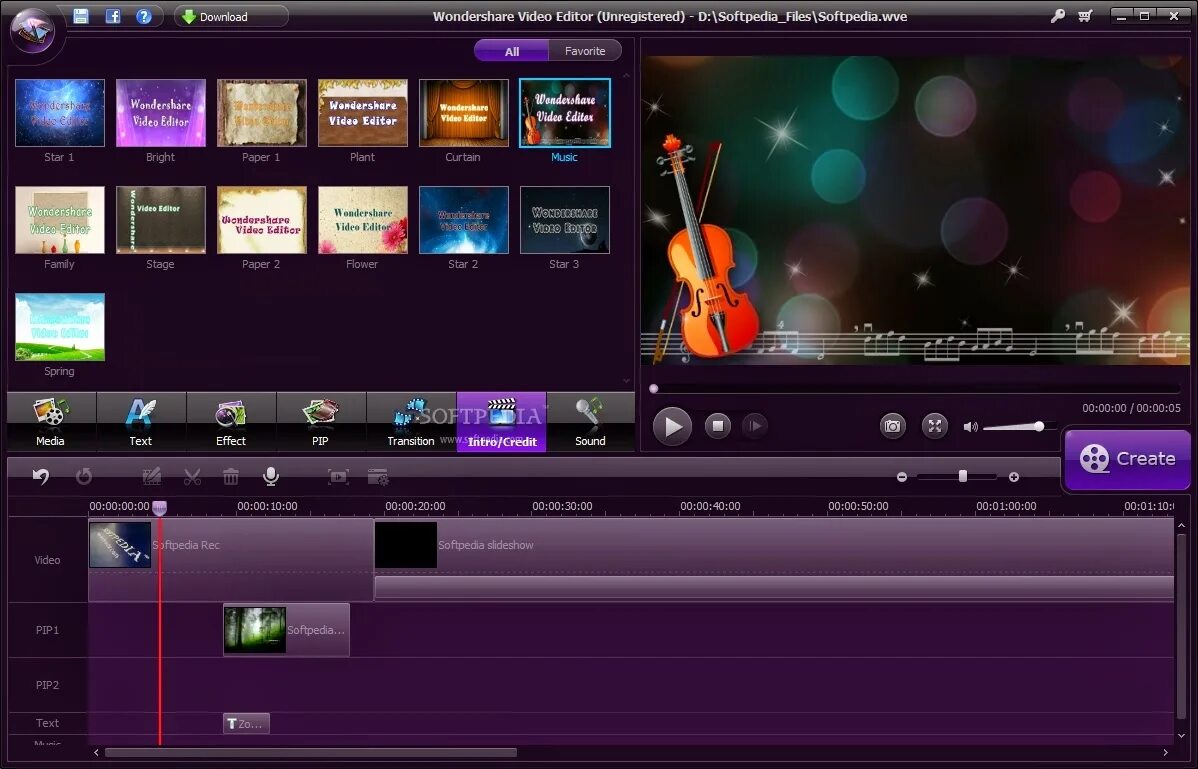Select the text clip on the Text track
The height and width of the screenshot is (769, 1198).
246,723
